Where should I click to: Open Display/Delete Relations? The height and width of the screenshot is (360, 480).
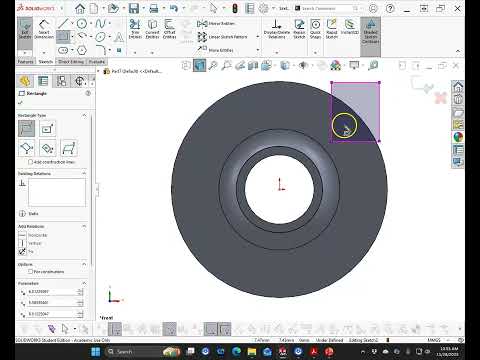click(x=277, y=29)
